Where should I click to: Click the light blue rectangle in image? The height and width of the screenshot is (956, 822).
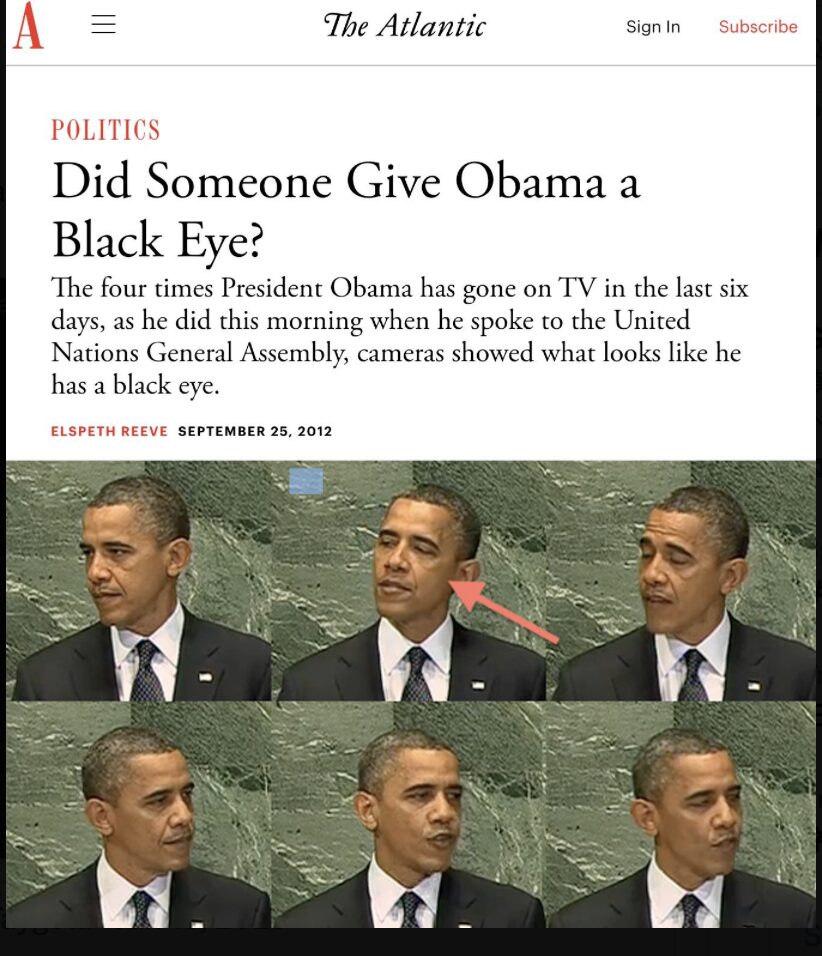click(306, 481)
